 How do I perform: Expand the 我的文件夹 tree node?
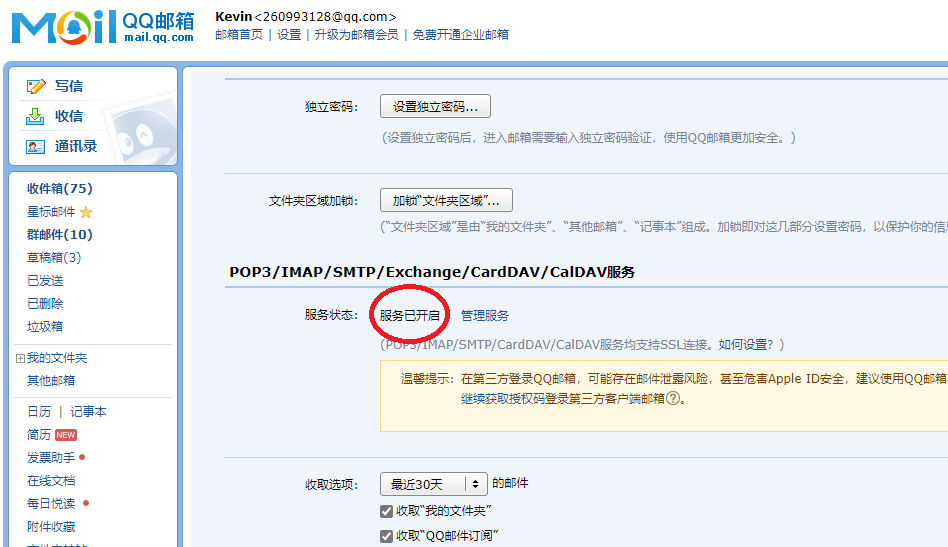(x=20, y=358)
